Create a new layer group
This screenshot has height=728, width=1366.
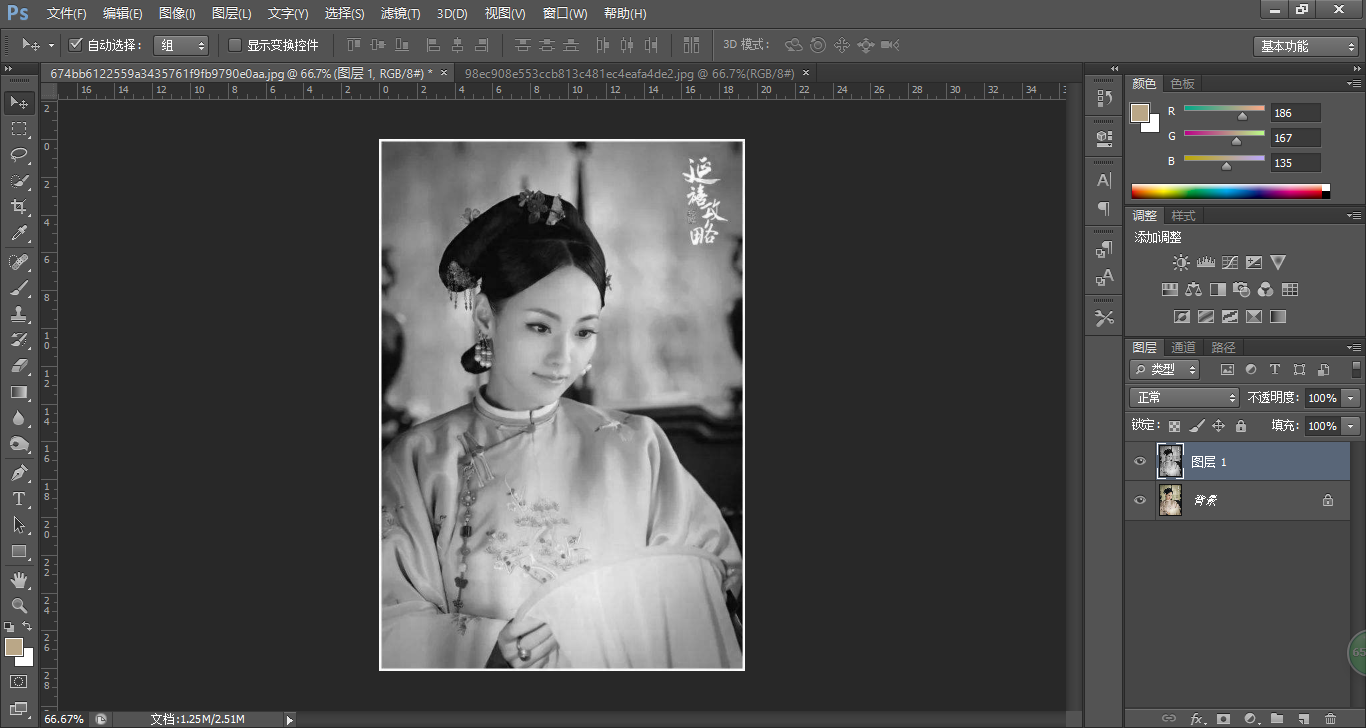[x=1276, y=719]
